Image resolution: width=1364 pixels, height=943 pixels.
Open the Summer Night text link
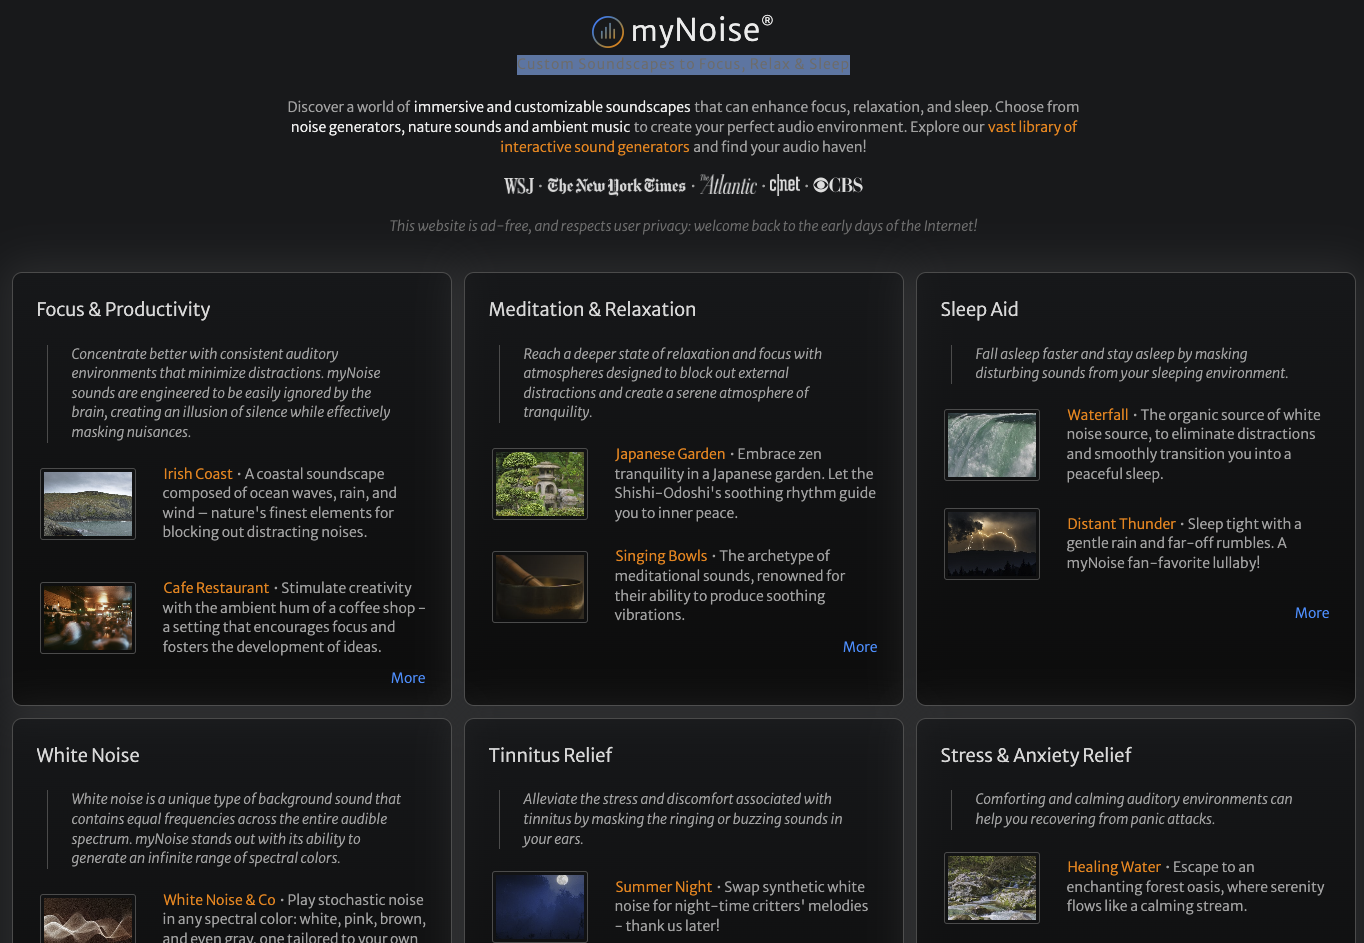point(663,887)
